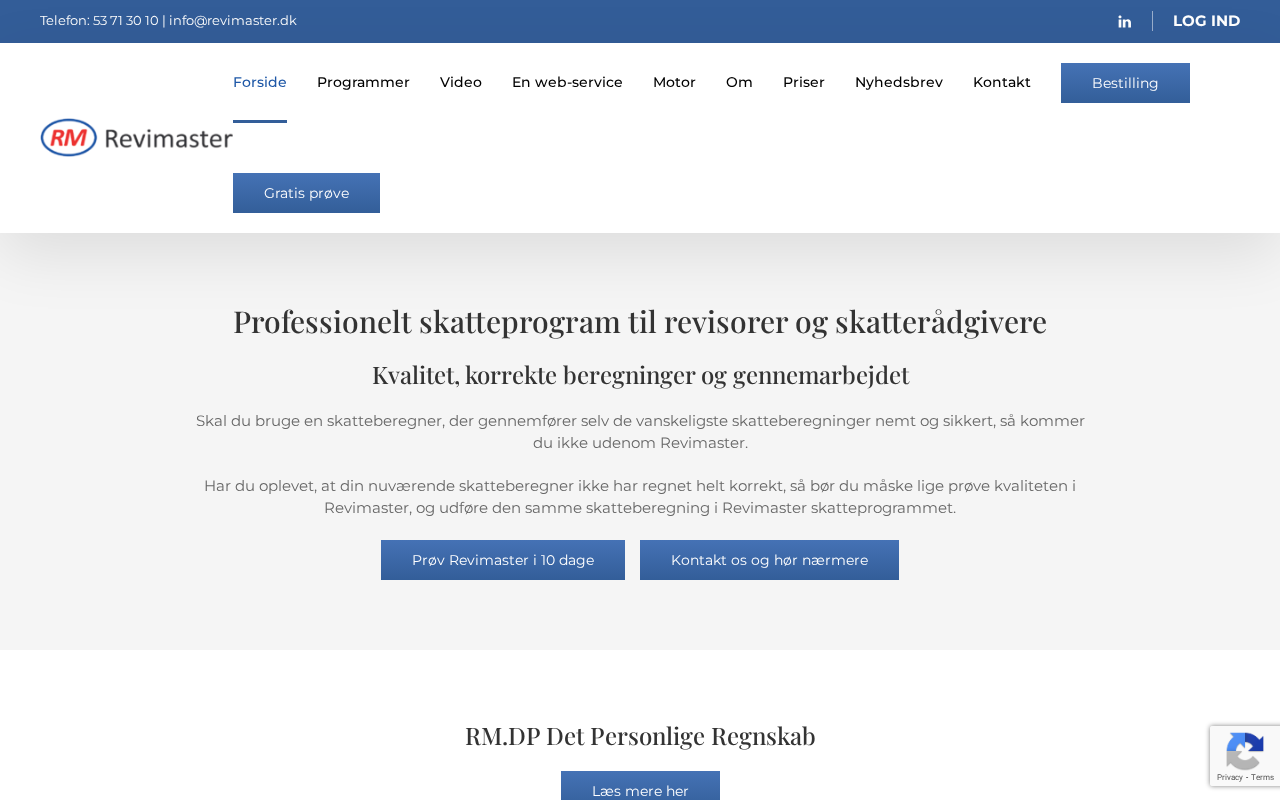Open reCAPTCHA Terms link
The height and width of the screenshot is (800, 1280).
pos(1262,777)
